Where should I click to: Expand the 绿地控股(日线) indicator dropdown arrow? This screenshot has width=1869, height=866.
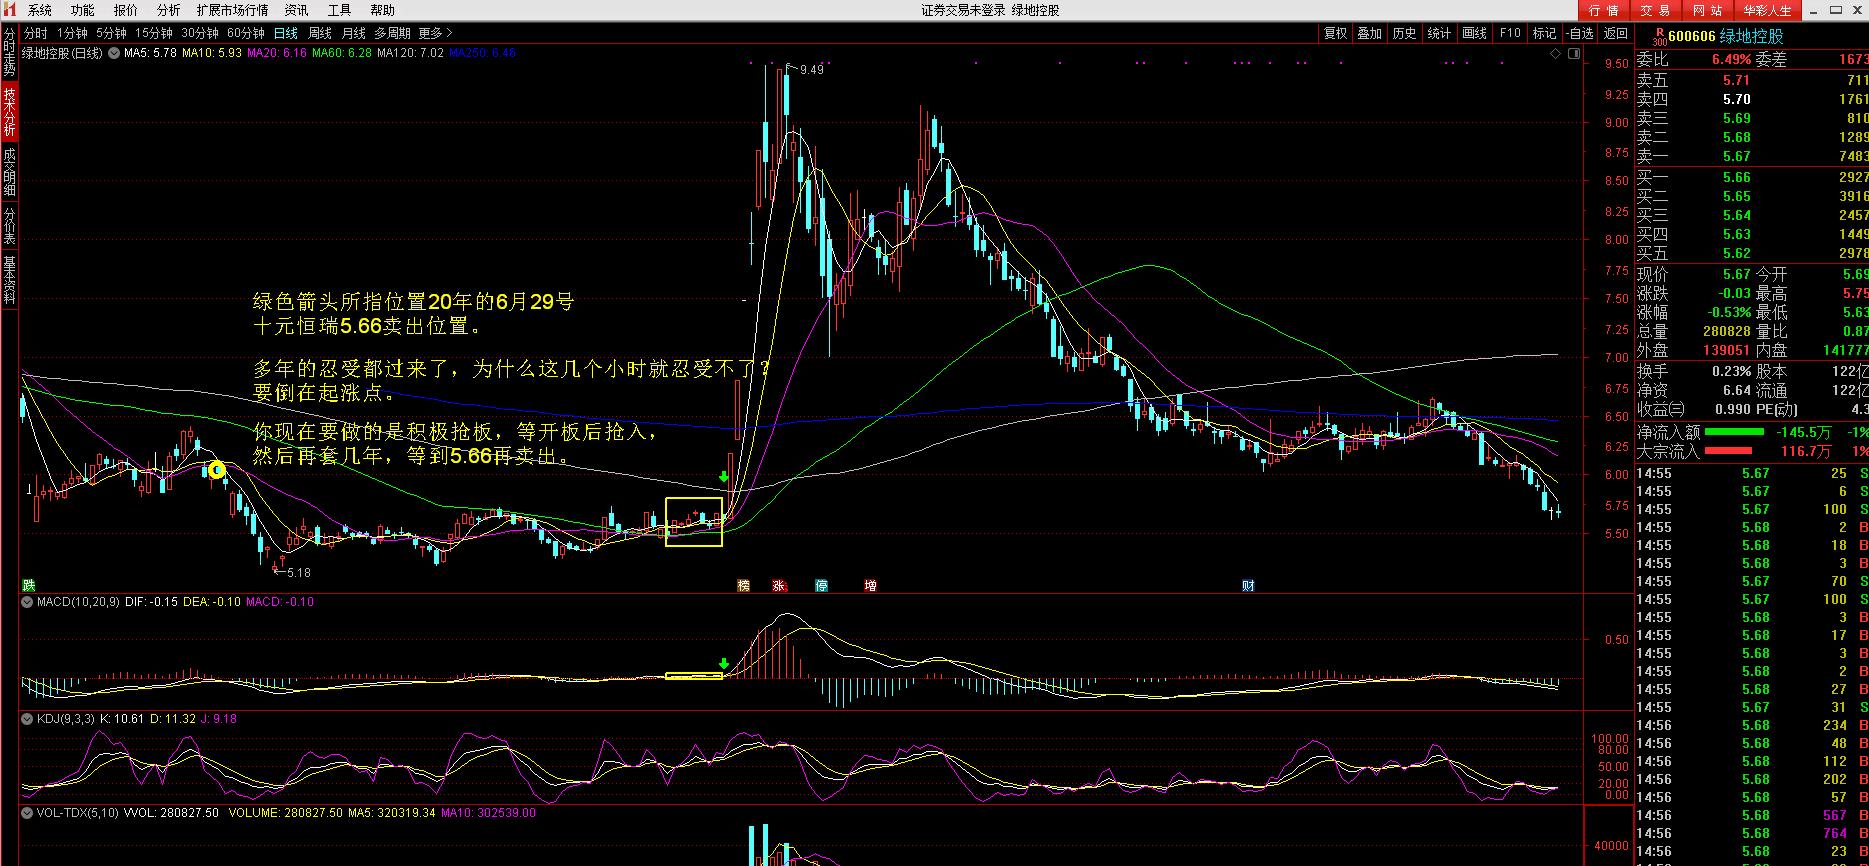point(113,53)
